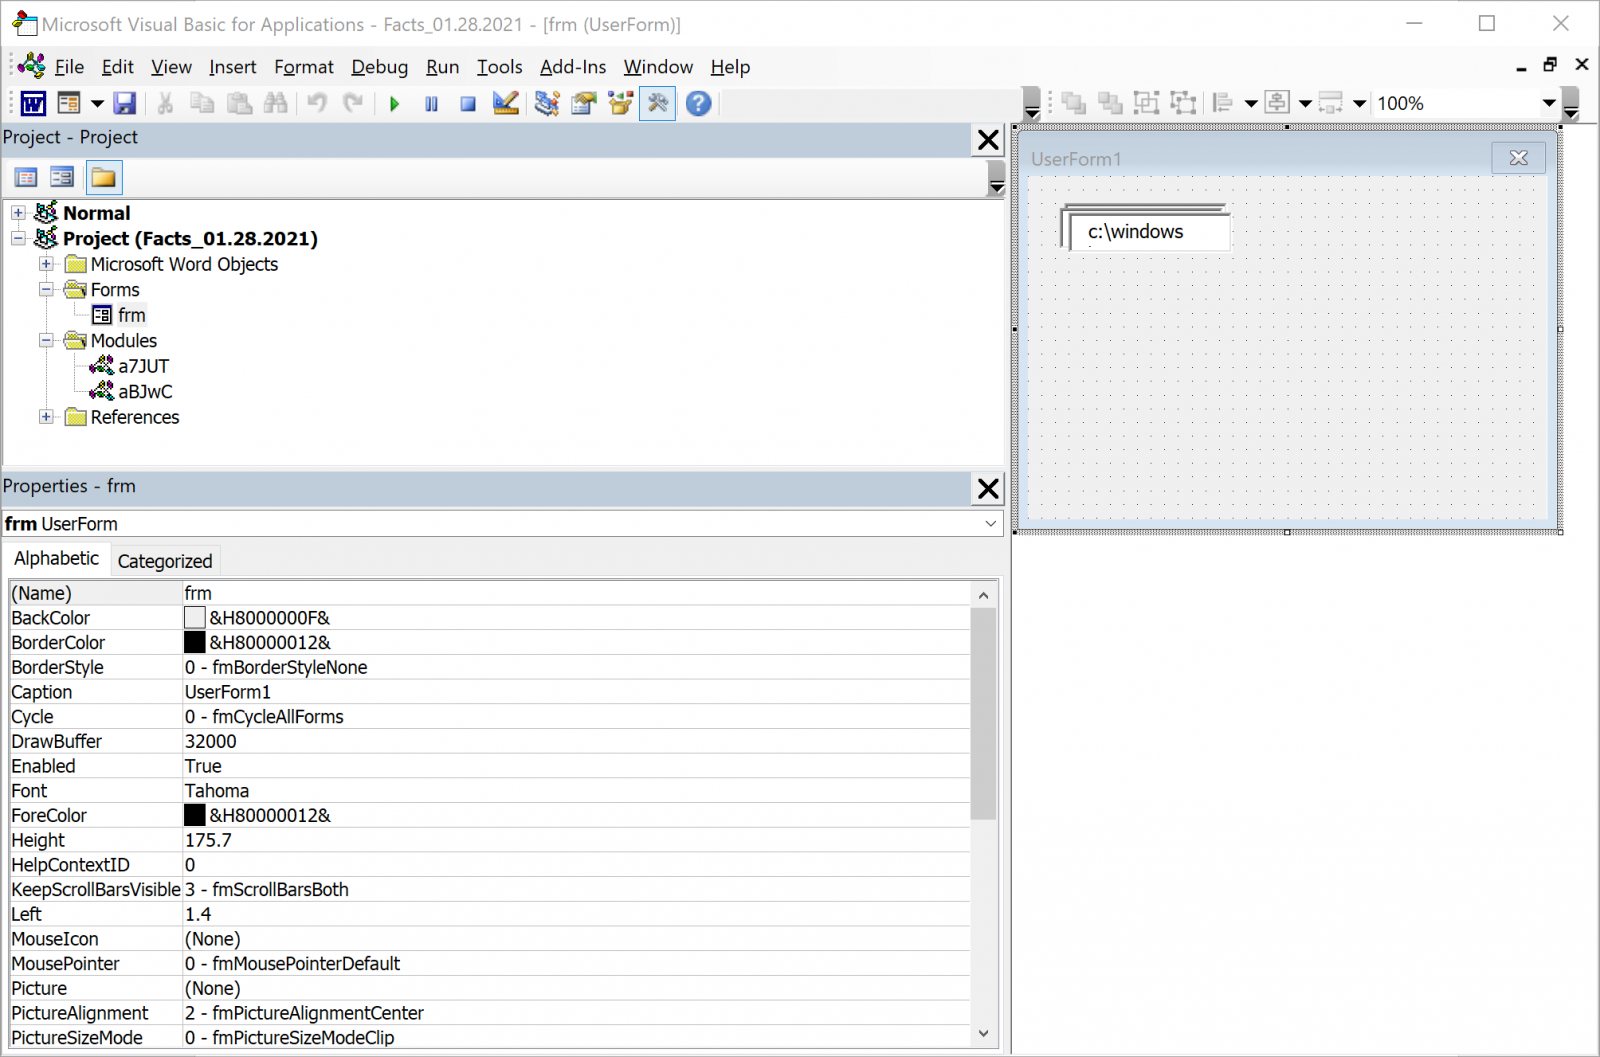Run the macro with the green play icon
This screenshot has width=1600, height=1057.
[394, 103]
